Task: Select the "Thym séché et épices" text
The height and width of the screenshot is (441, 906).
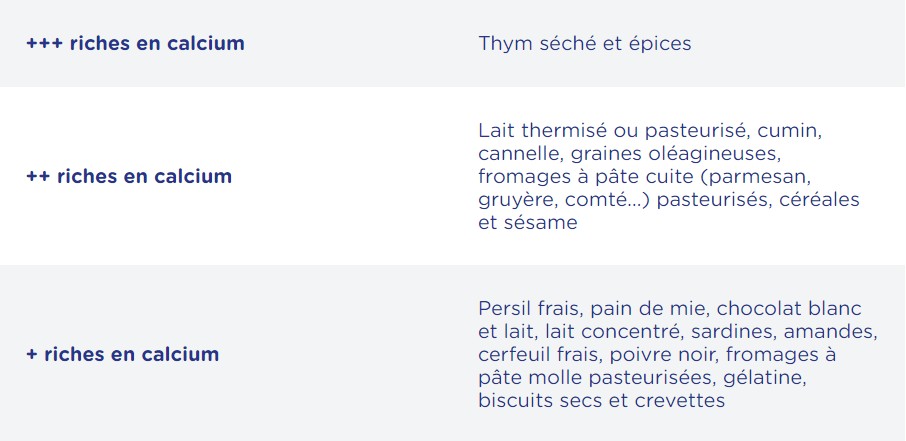Action: (584, 44)
